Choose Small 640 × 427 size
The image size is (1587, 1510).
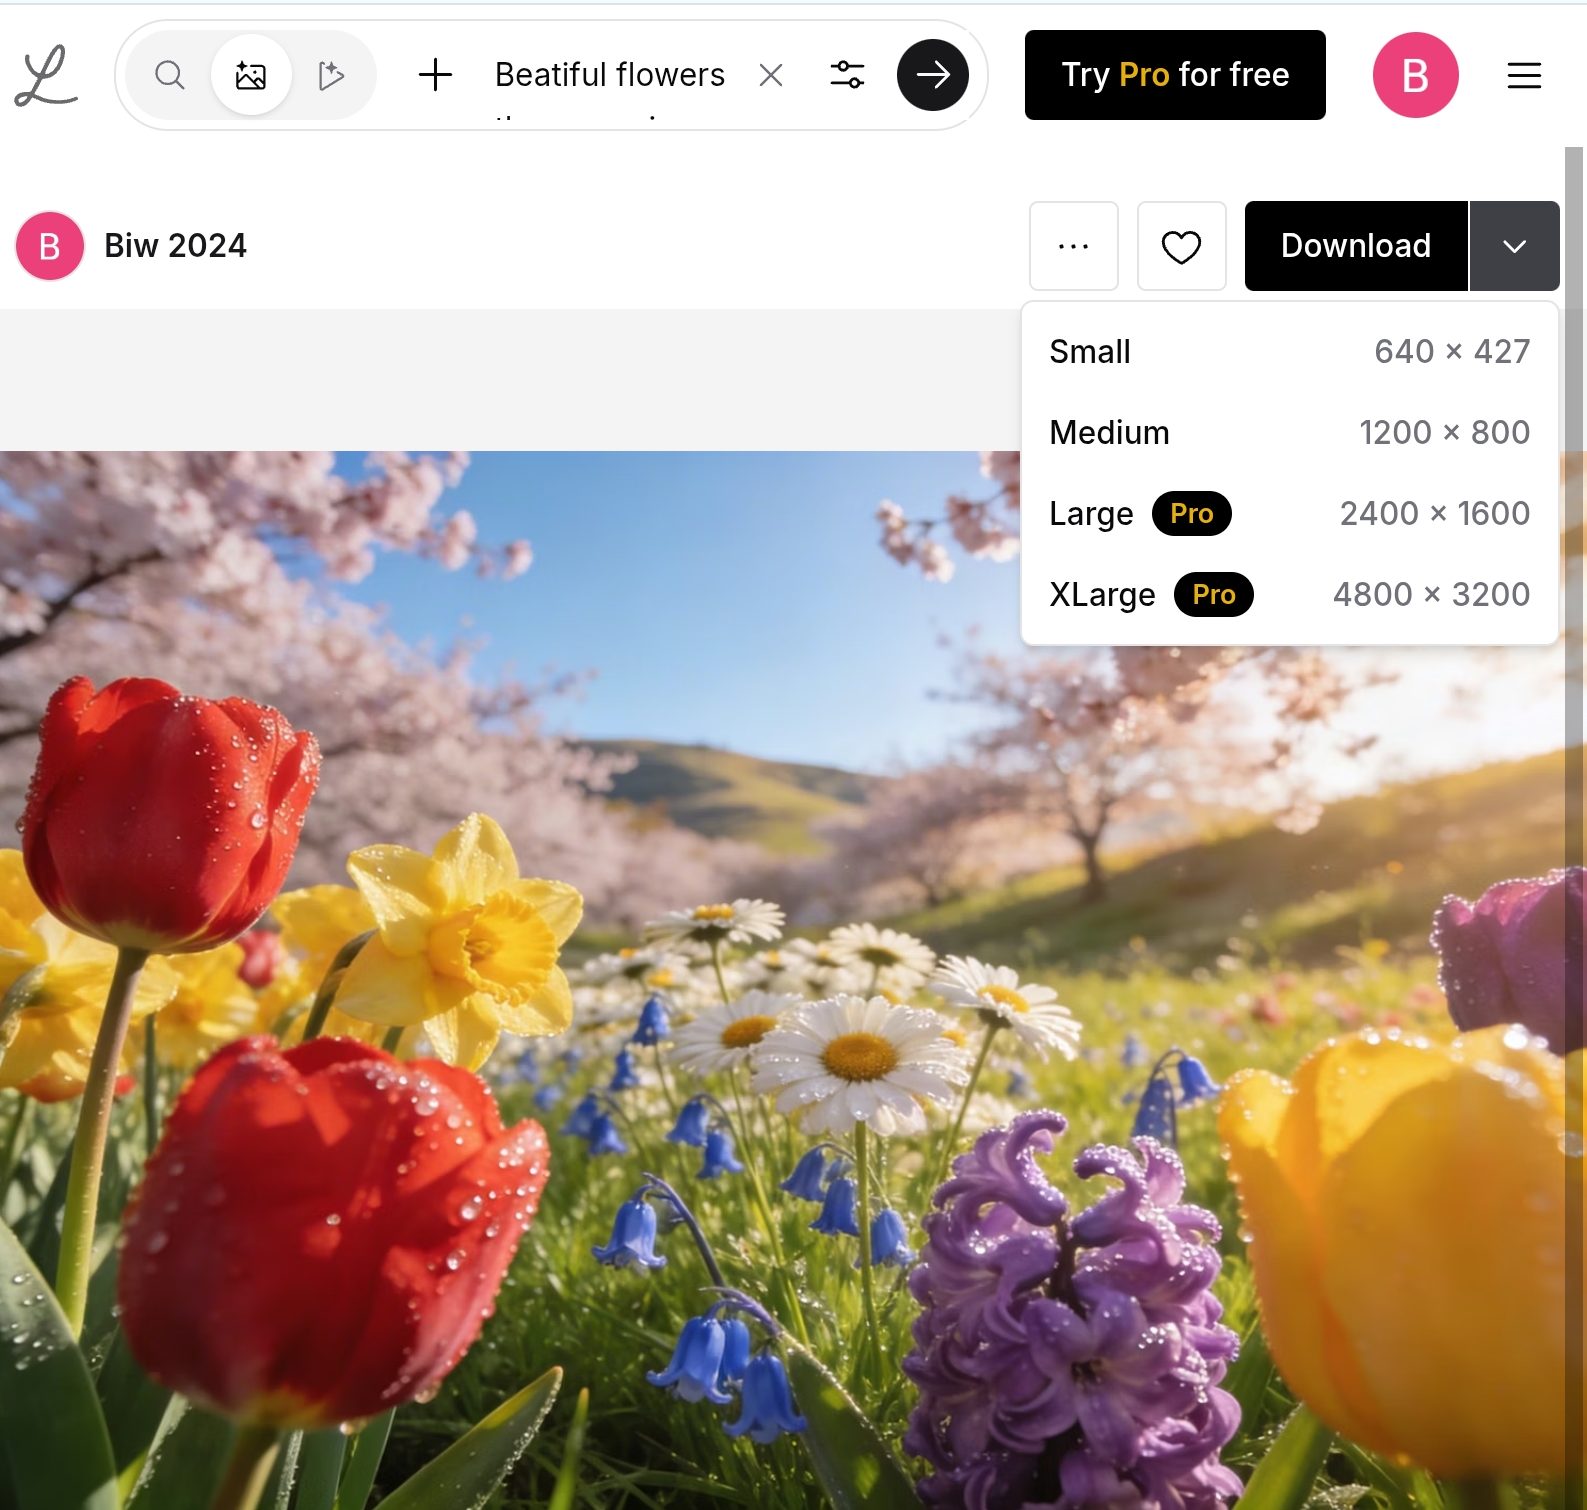[x=1288, y=352]
